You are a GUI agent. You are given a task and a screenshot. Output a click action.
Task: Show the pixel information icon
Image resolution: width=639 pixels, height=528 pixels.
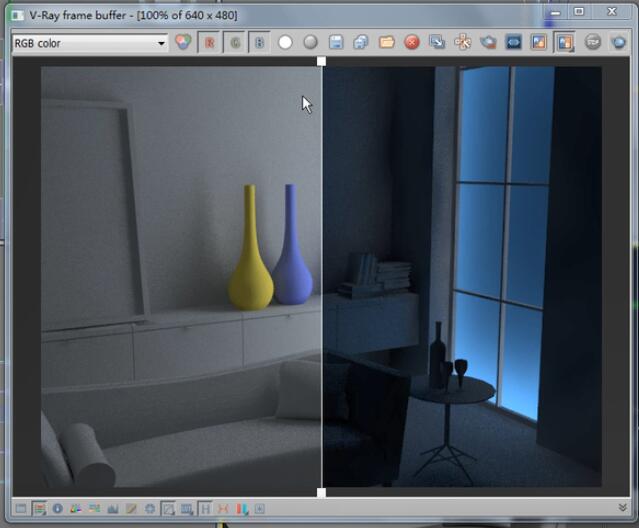(57, 509)
